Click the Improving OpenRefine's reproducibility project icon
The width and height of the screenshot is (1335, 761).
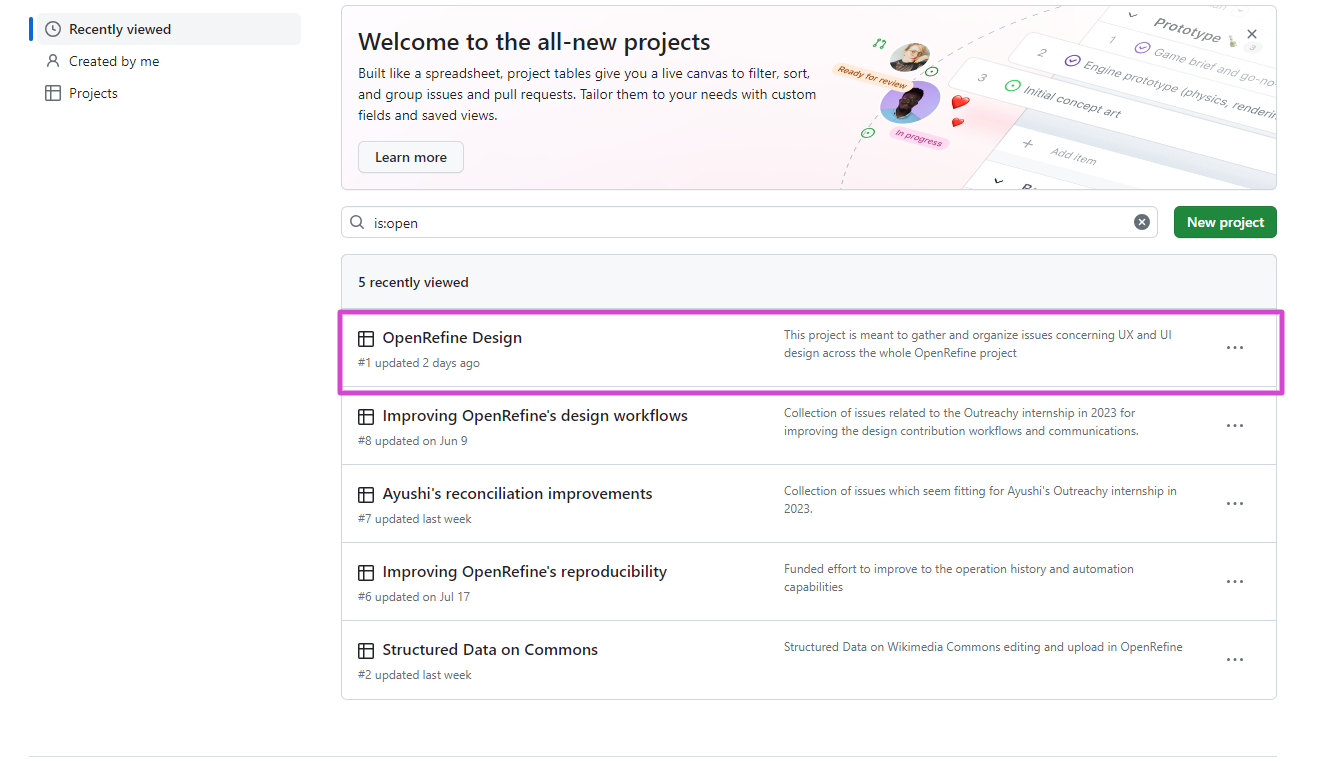(366, 572)
